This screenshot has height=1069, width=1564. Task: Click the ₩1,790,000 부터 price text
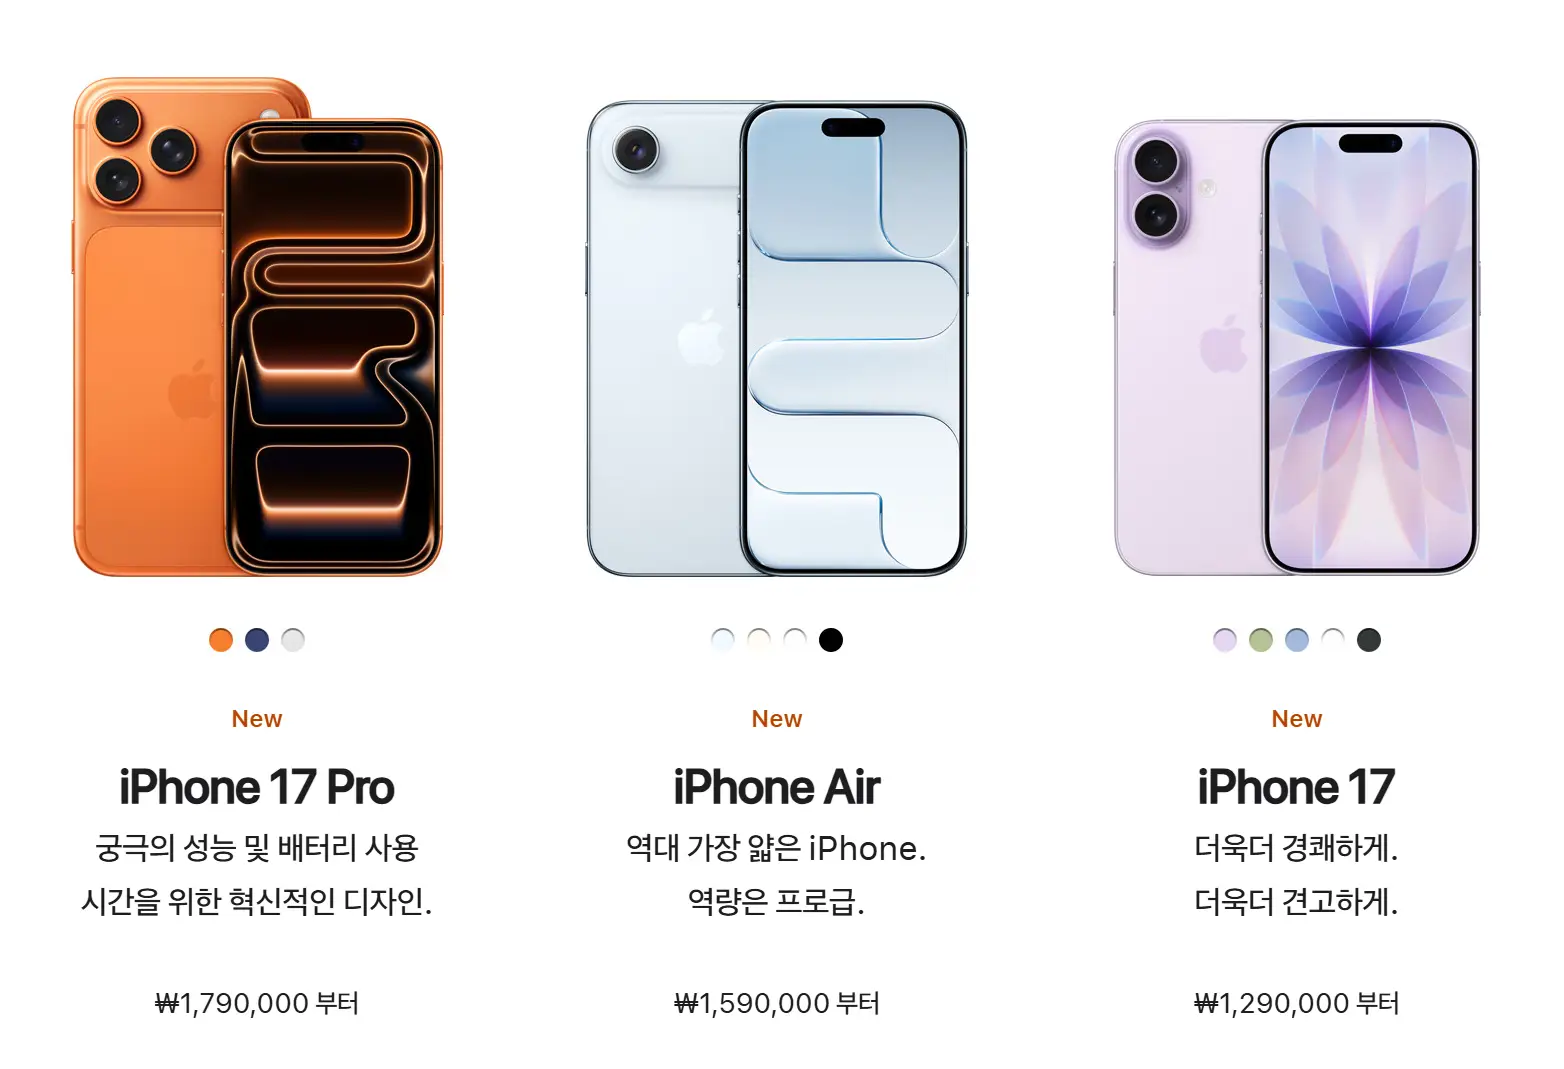click(257, 1003)
